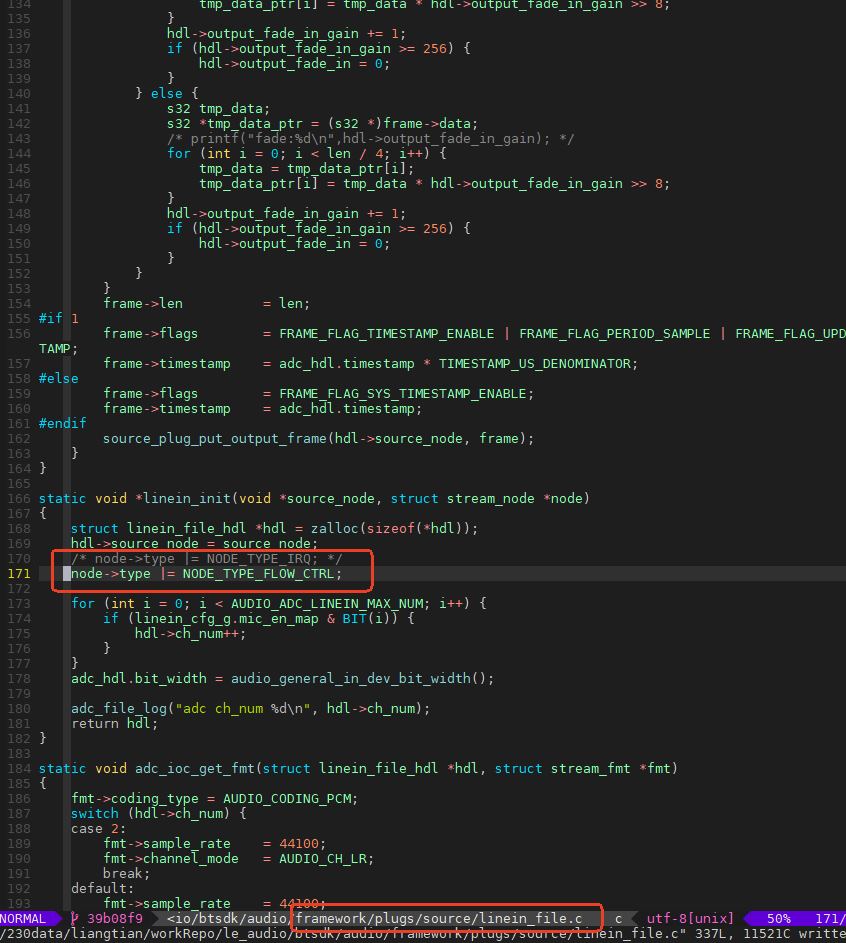Click the "#if 1" preprocessor directive
The height and width of the screenshot is (943, 846).
[58, 318]
